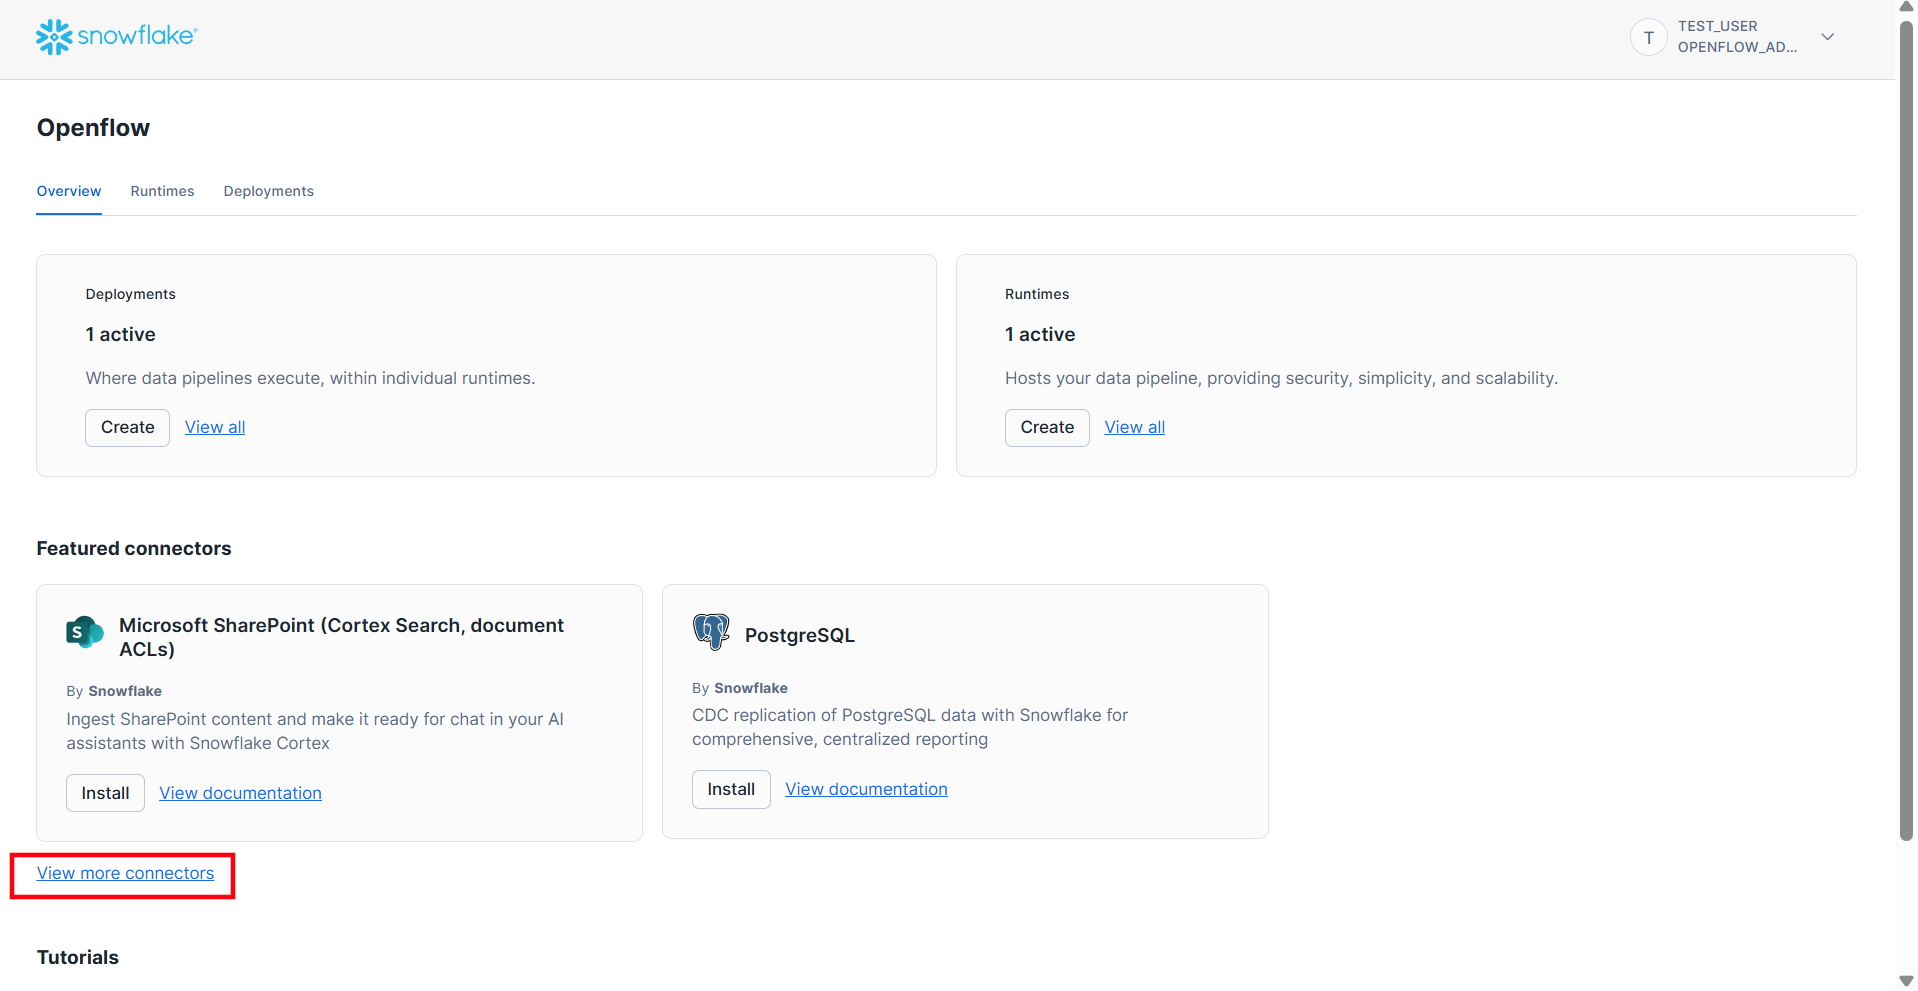Switch to the Overview tab

[x=69, y=191]
